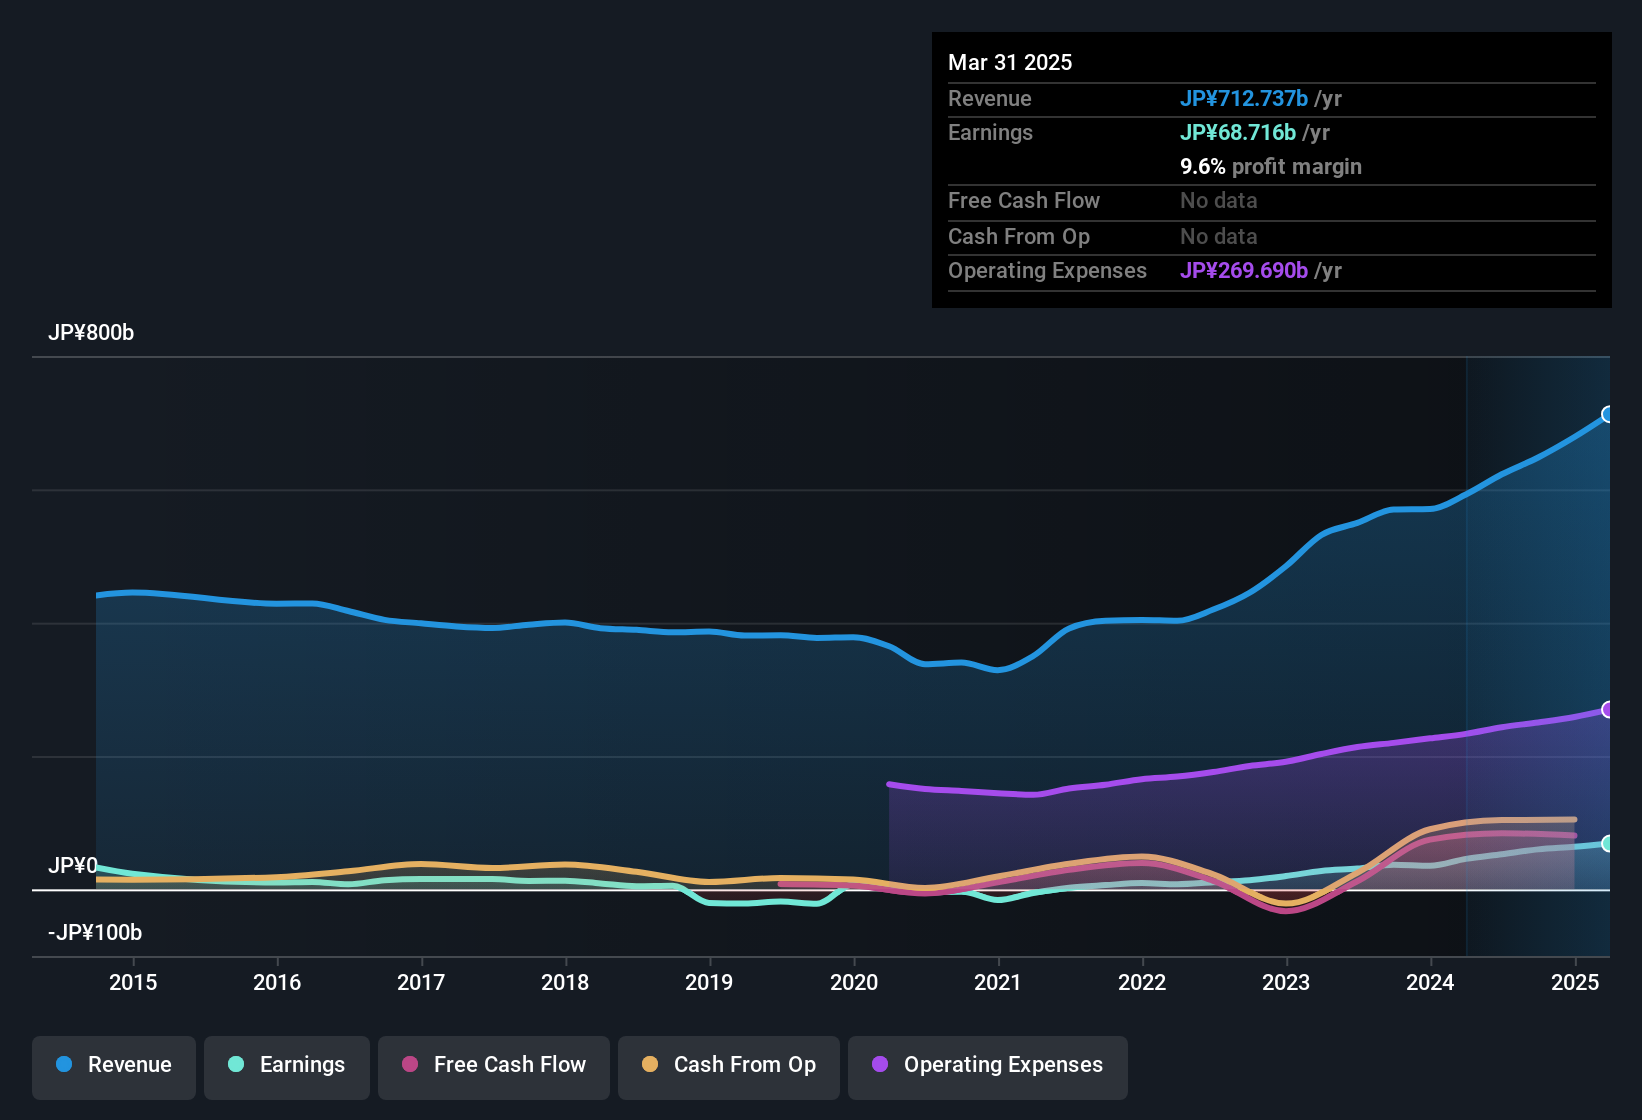
Task: Select the Earnings line endpoint marker
Action: pyautogui.click(x=1605, y=845)
